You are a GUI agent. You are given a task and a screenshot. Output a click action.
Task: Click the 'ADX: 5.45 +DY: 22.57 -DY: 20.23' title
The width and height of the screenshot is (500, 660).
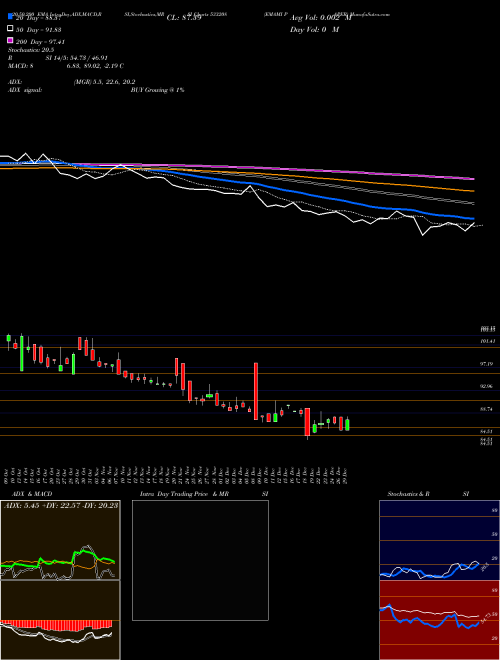(x=61, y=506)
